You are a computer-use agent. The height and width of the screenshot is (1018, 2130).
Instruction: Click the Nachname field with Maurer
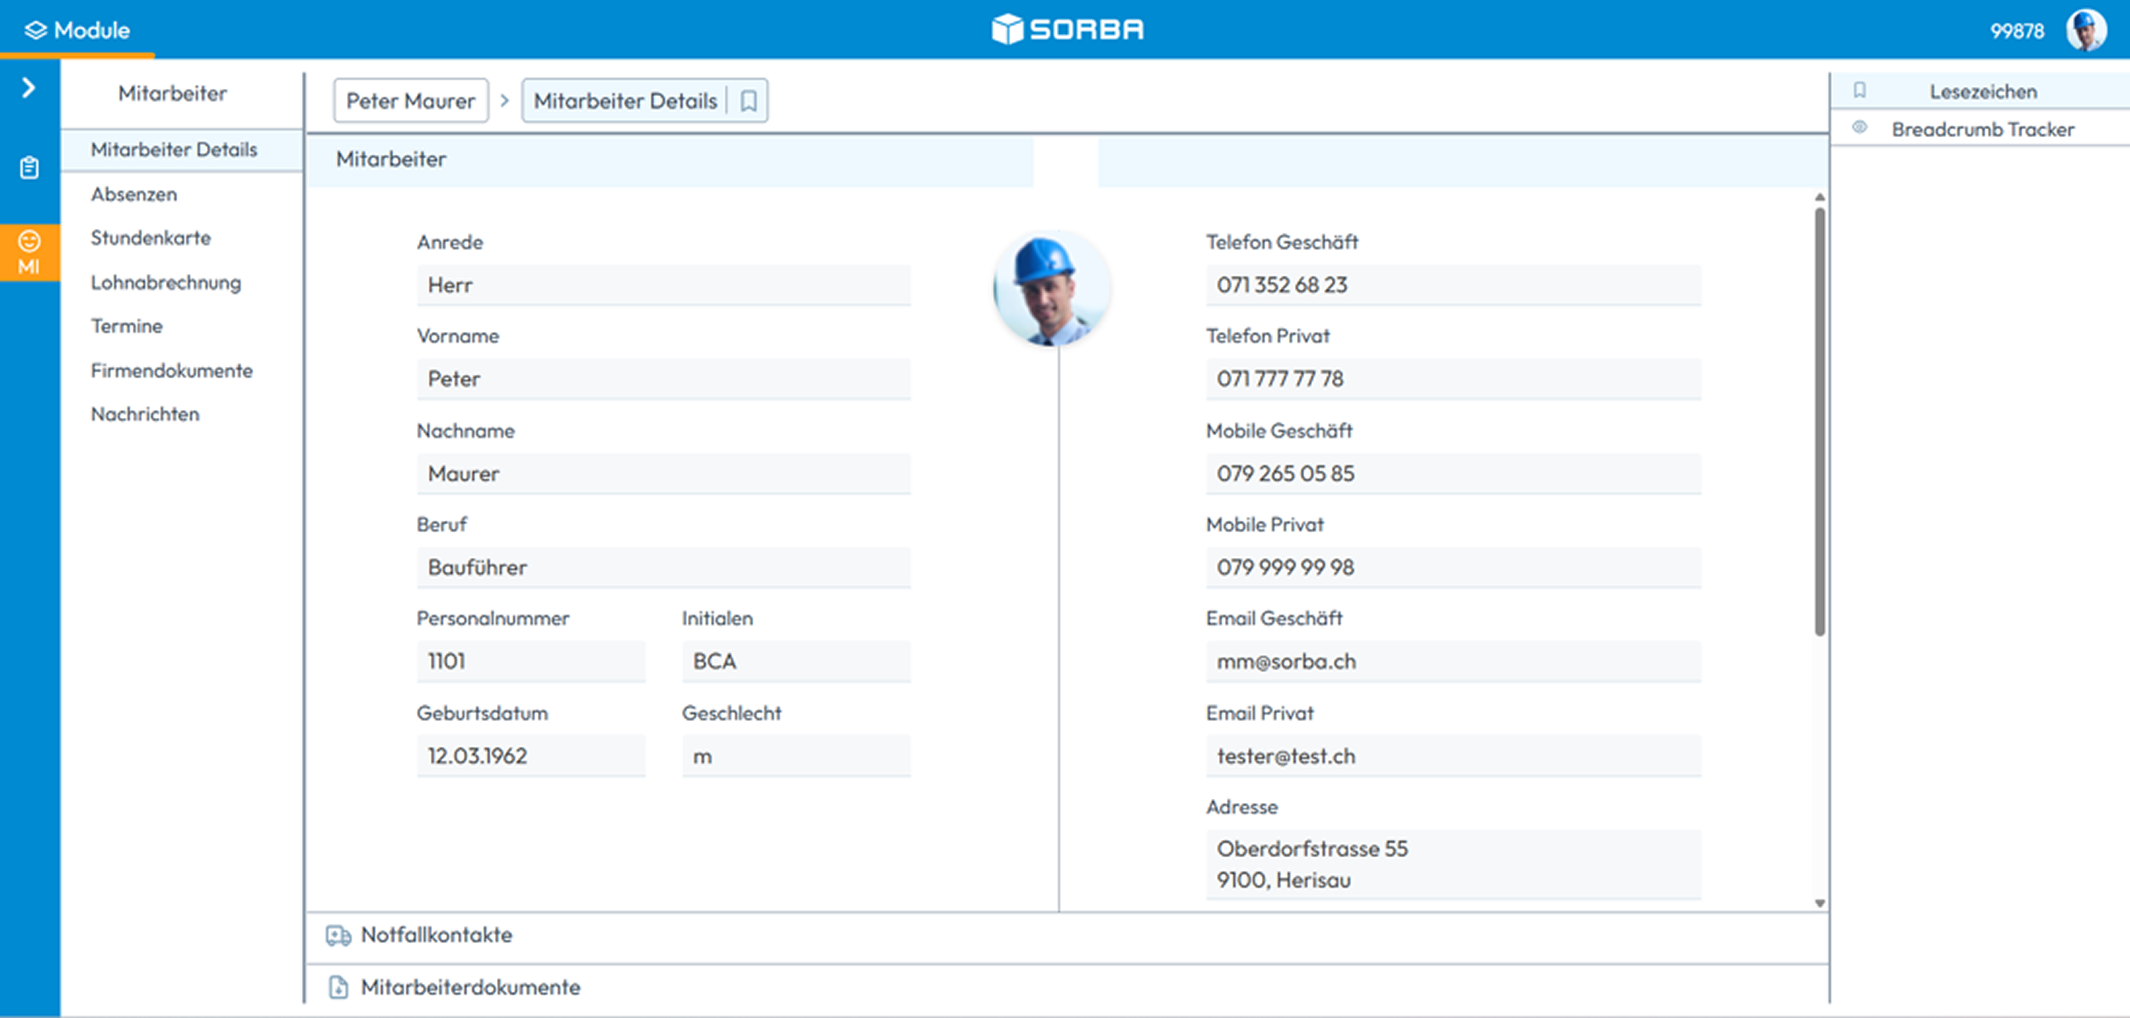663,474
